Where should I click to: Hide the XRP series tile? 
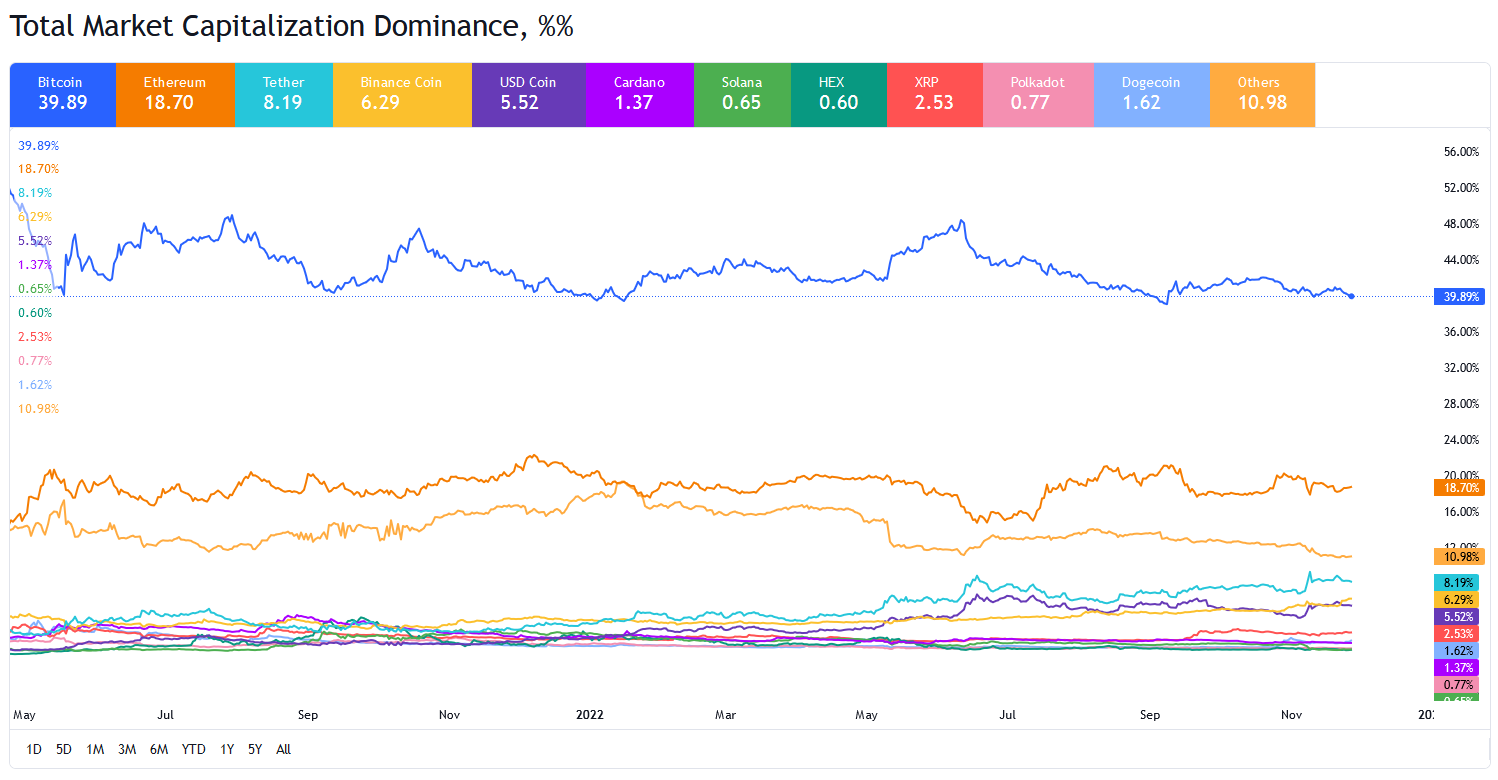935,94
